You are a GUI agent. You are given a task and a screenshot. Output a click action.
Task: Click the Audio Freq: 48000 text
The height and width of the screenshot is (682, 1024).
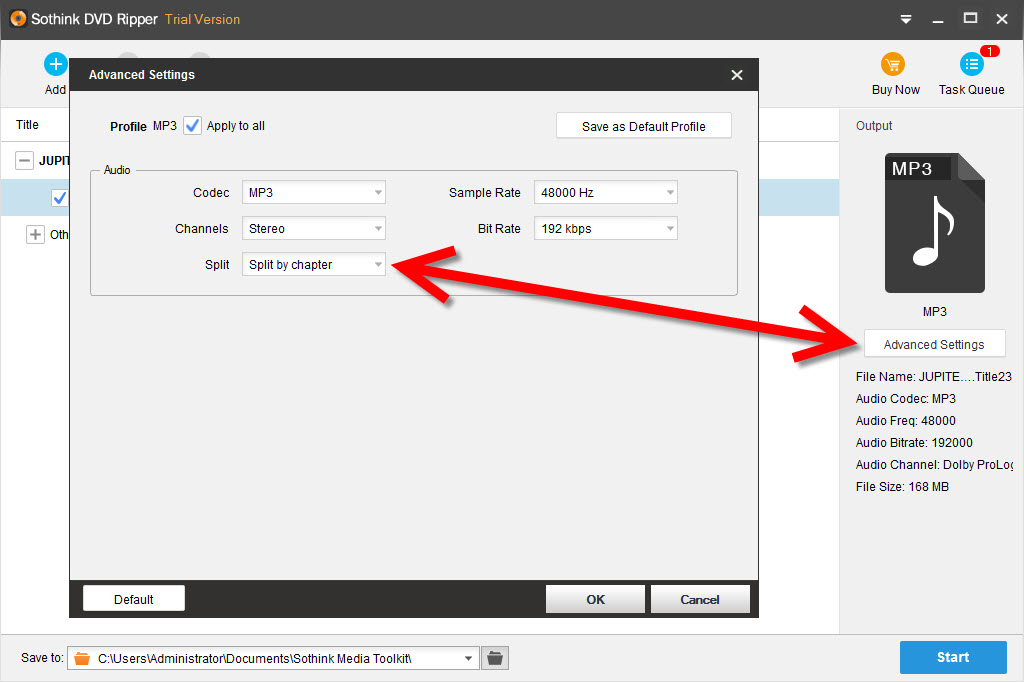pyautogui.click(x=905, y=421)
